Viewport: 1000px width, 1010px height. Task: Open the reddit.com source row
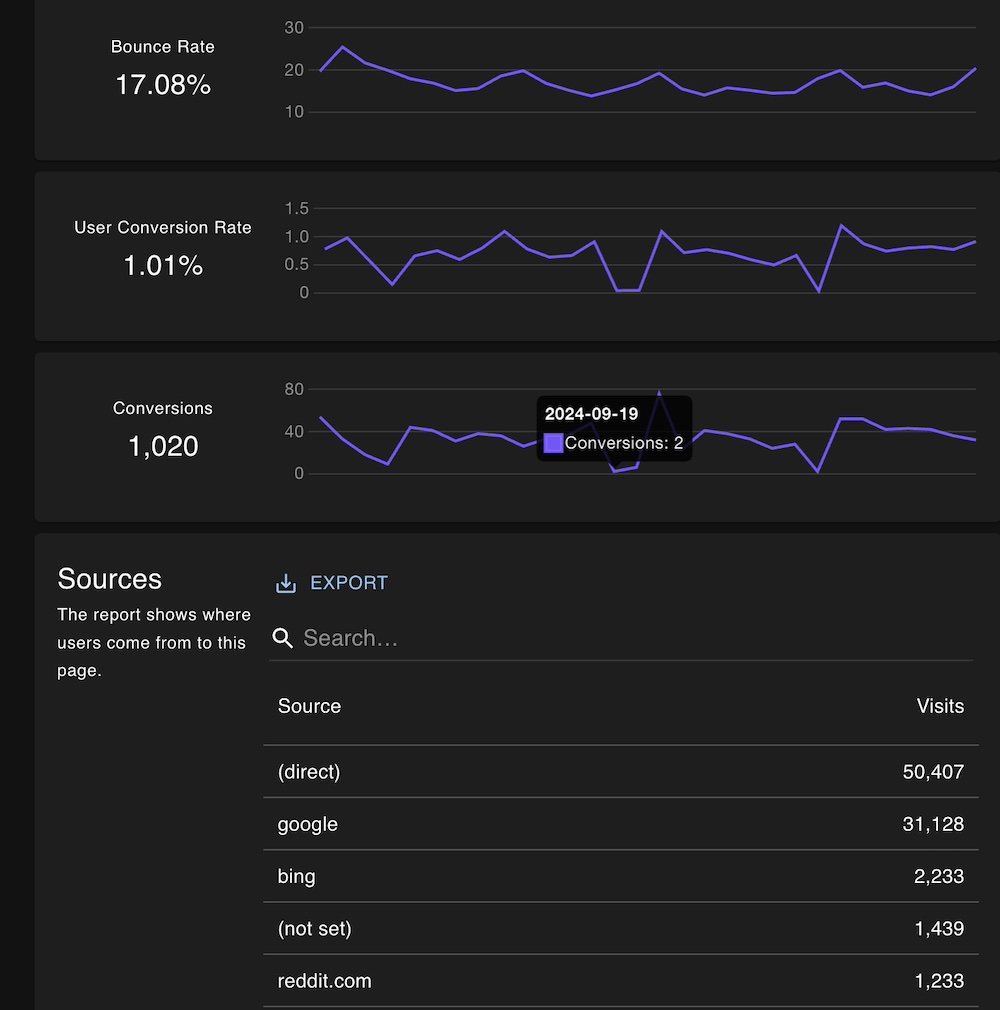[x=324, y=981]
